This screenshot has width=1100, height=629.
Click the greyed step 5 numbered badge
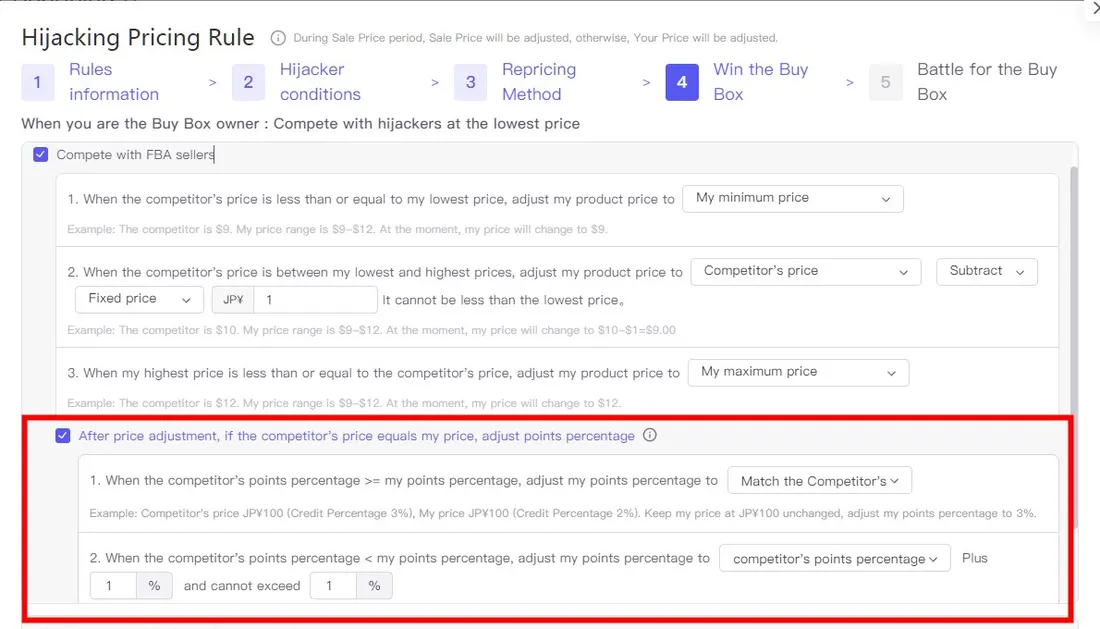pyautogui.click(x=886, y=83)
